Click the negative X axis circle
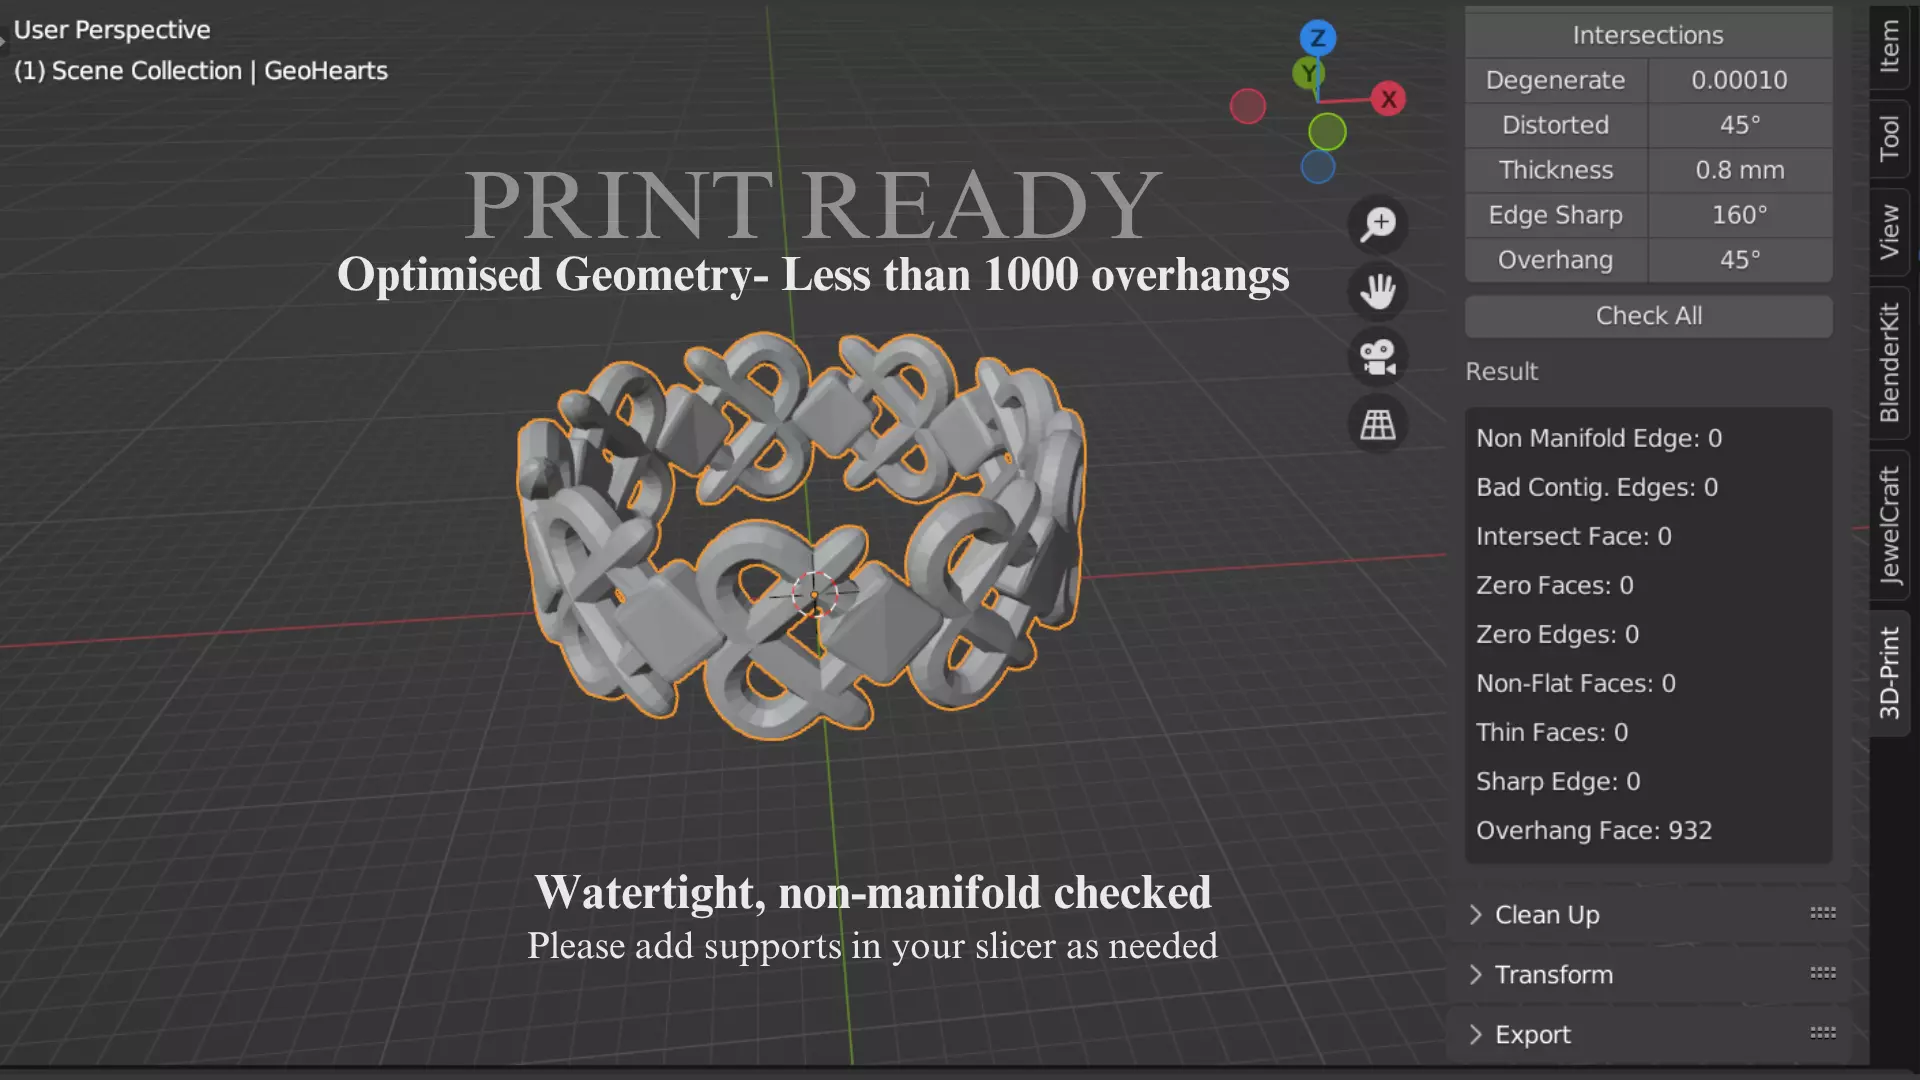1920x1080 pixels. coord(1247,106)
